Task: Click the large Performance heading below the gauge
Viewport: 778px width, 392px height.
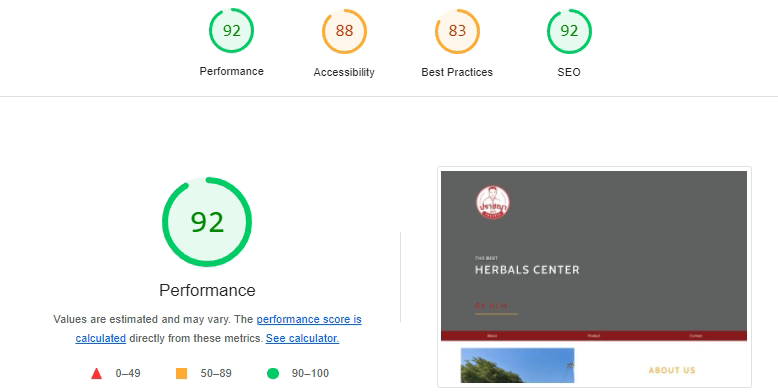Action: [x=207, y=290]
